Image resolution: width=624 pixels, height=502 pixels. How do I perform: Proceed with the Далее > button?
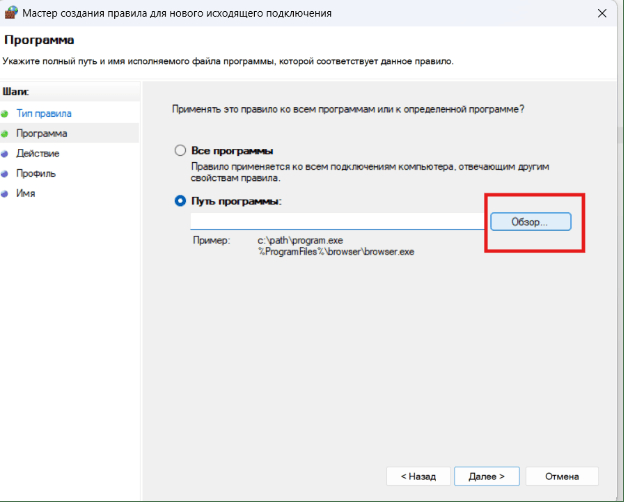[486, 476]
